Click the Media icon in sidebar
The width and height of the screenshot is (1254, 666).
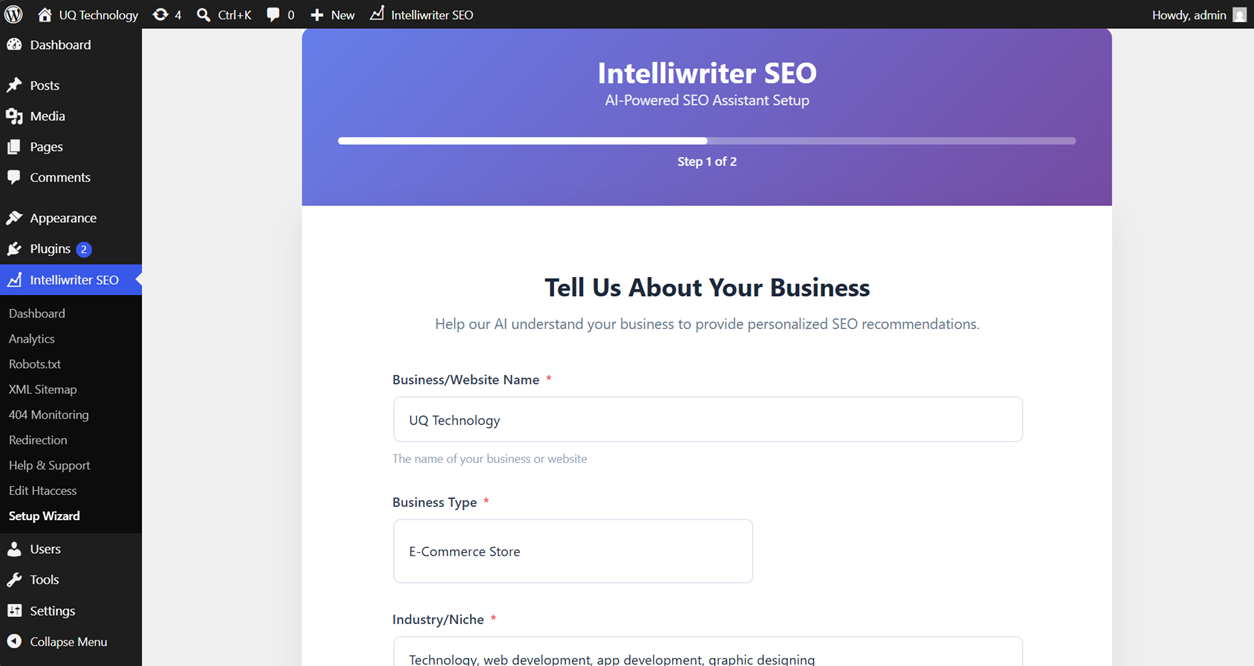14,116
